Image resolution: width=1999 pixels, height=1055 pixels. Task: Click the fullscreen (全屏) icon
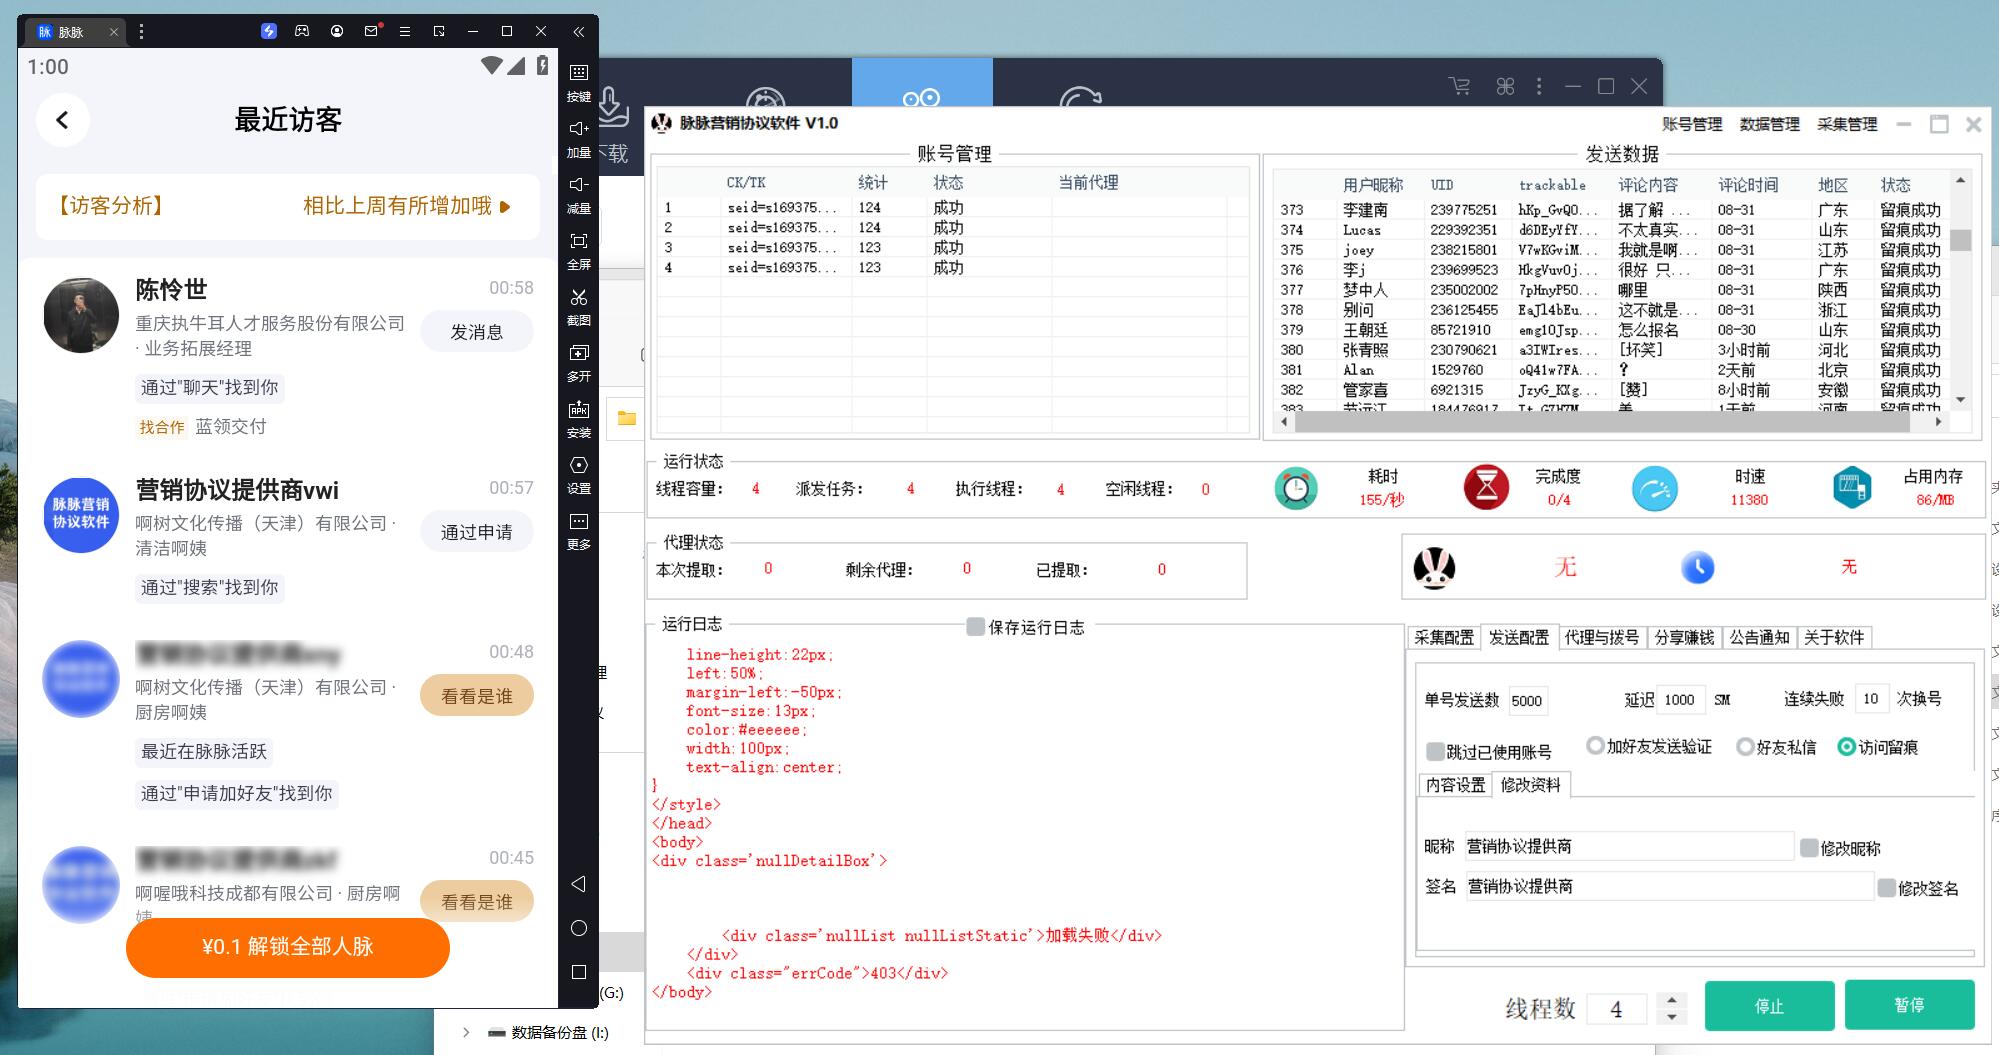(578, 242)
